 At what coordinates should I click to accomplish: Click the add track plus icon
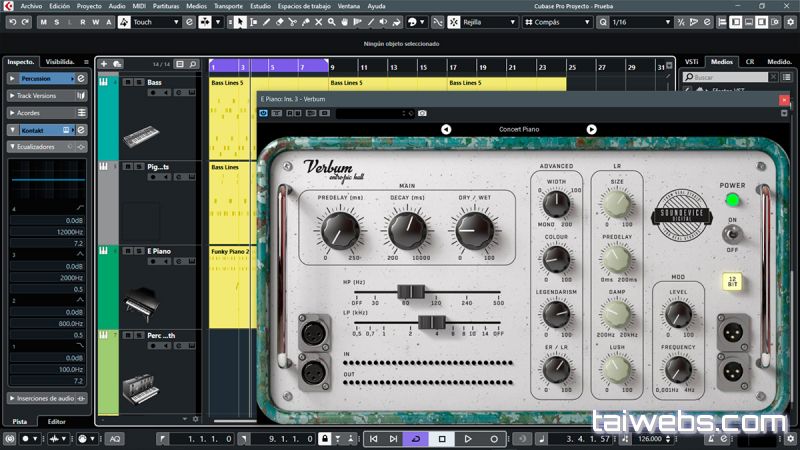tap(104, 64)
